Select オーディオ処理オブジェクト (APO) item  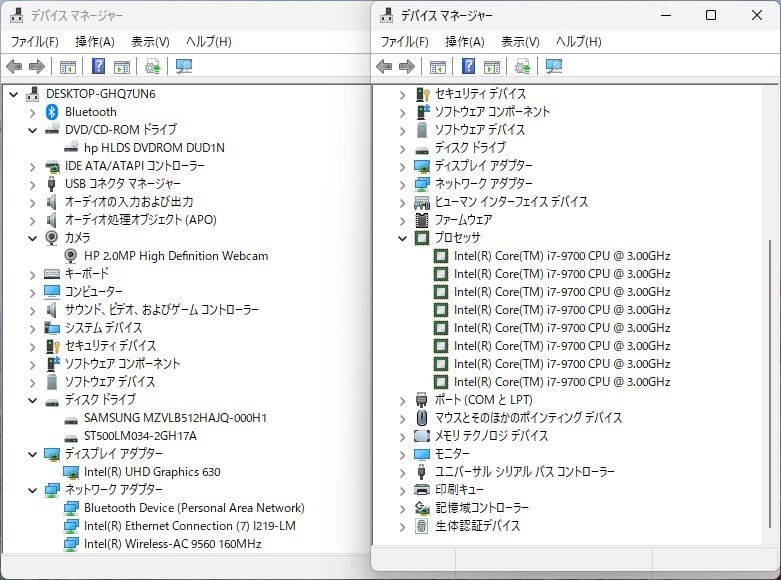(140, 220)
